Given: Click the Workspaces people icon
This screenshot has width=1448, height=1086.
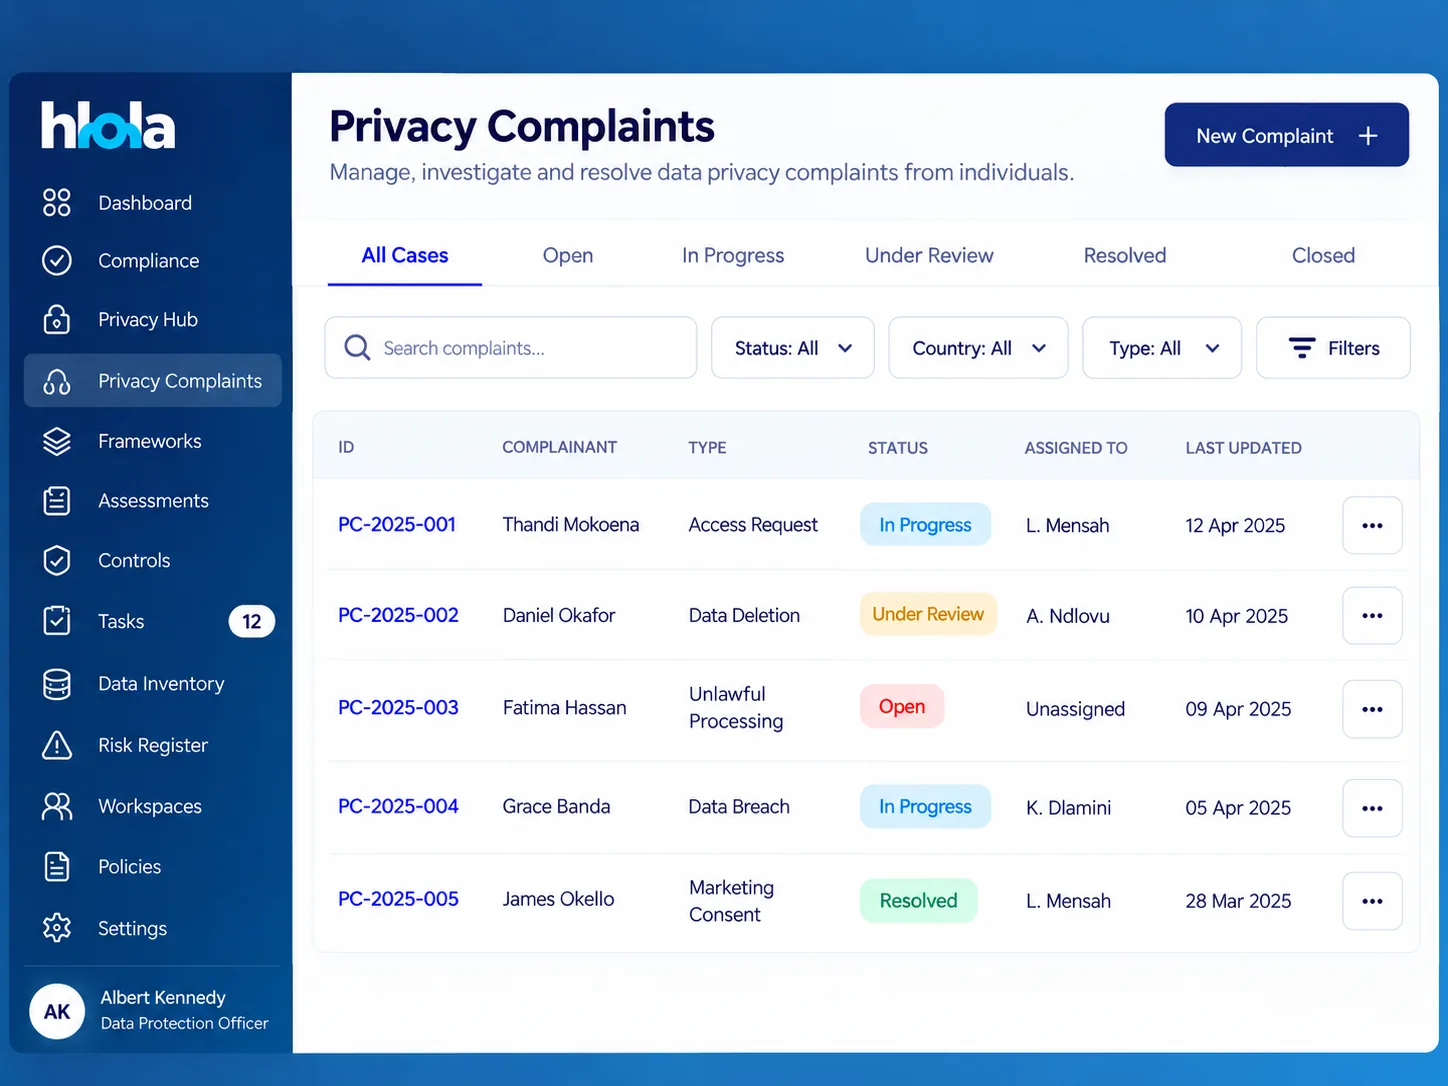Looking at the screenshot, I should click(57, 806).
